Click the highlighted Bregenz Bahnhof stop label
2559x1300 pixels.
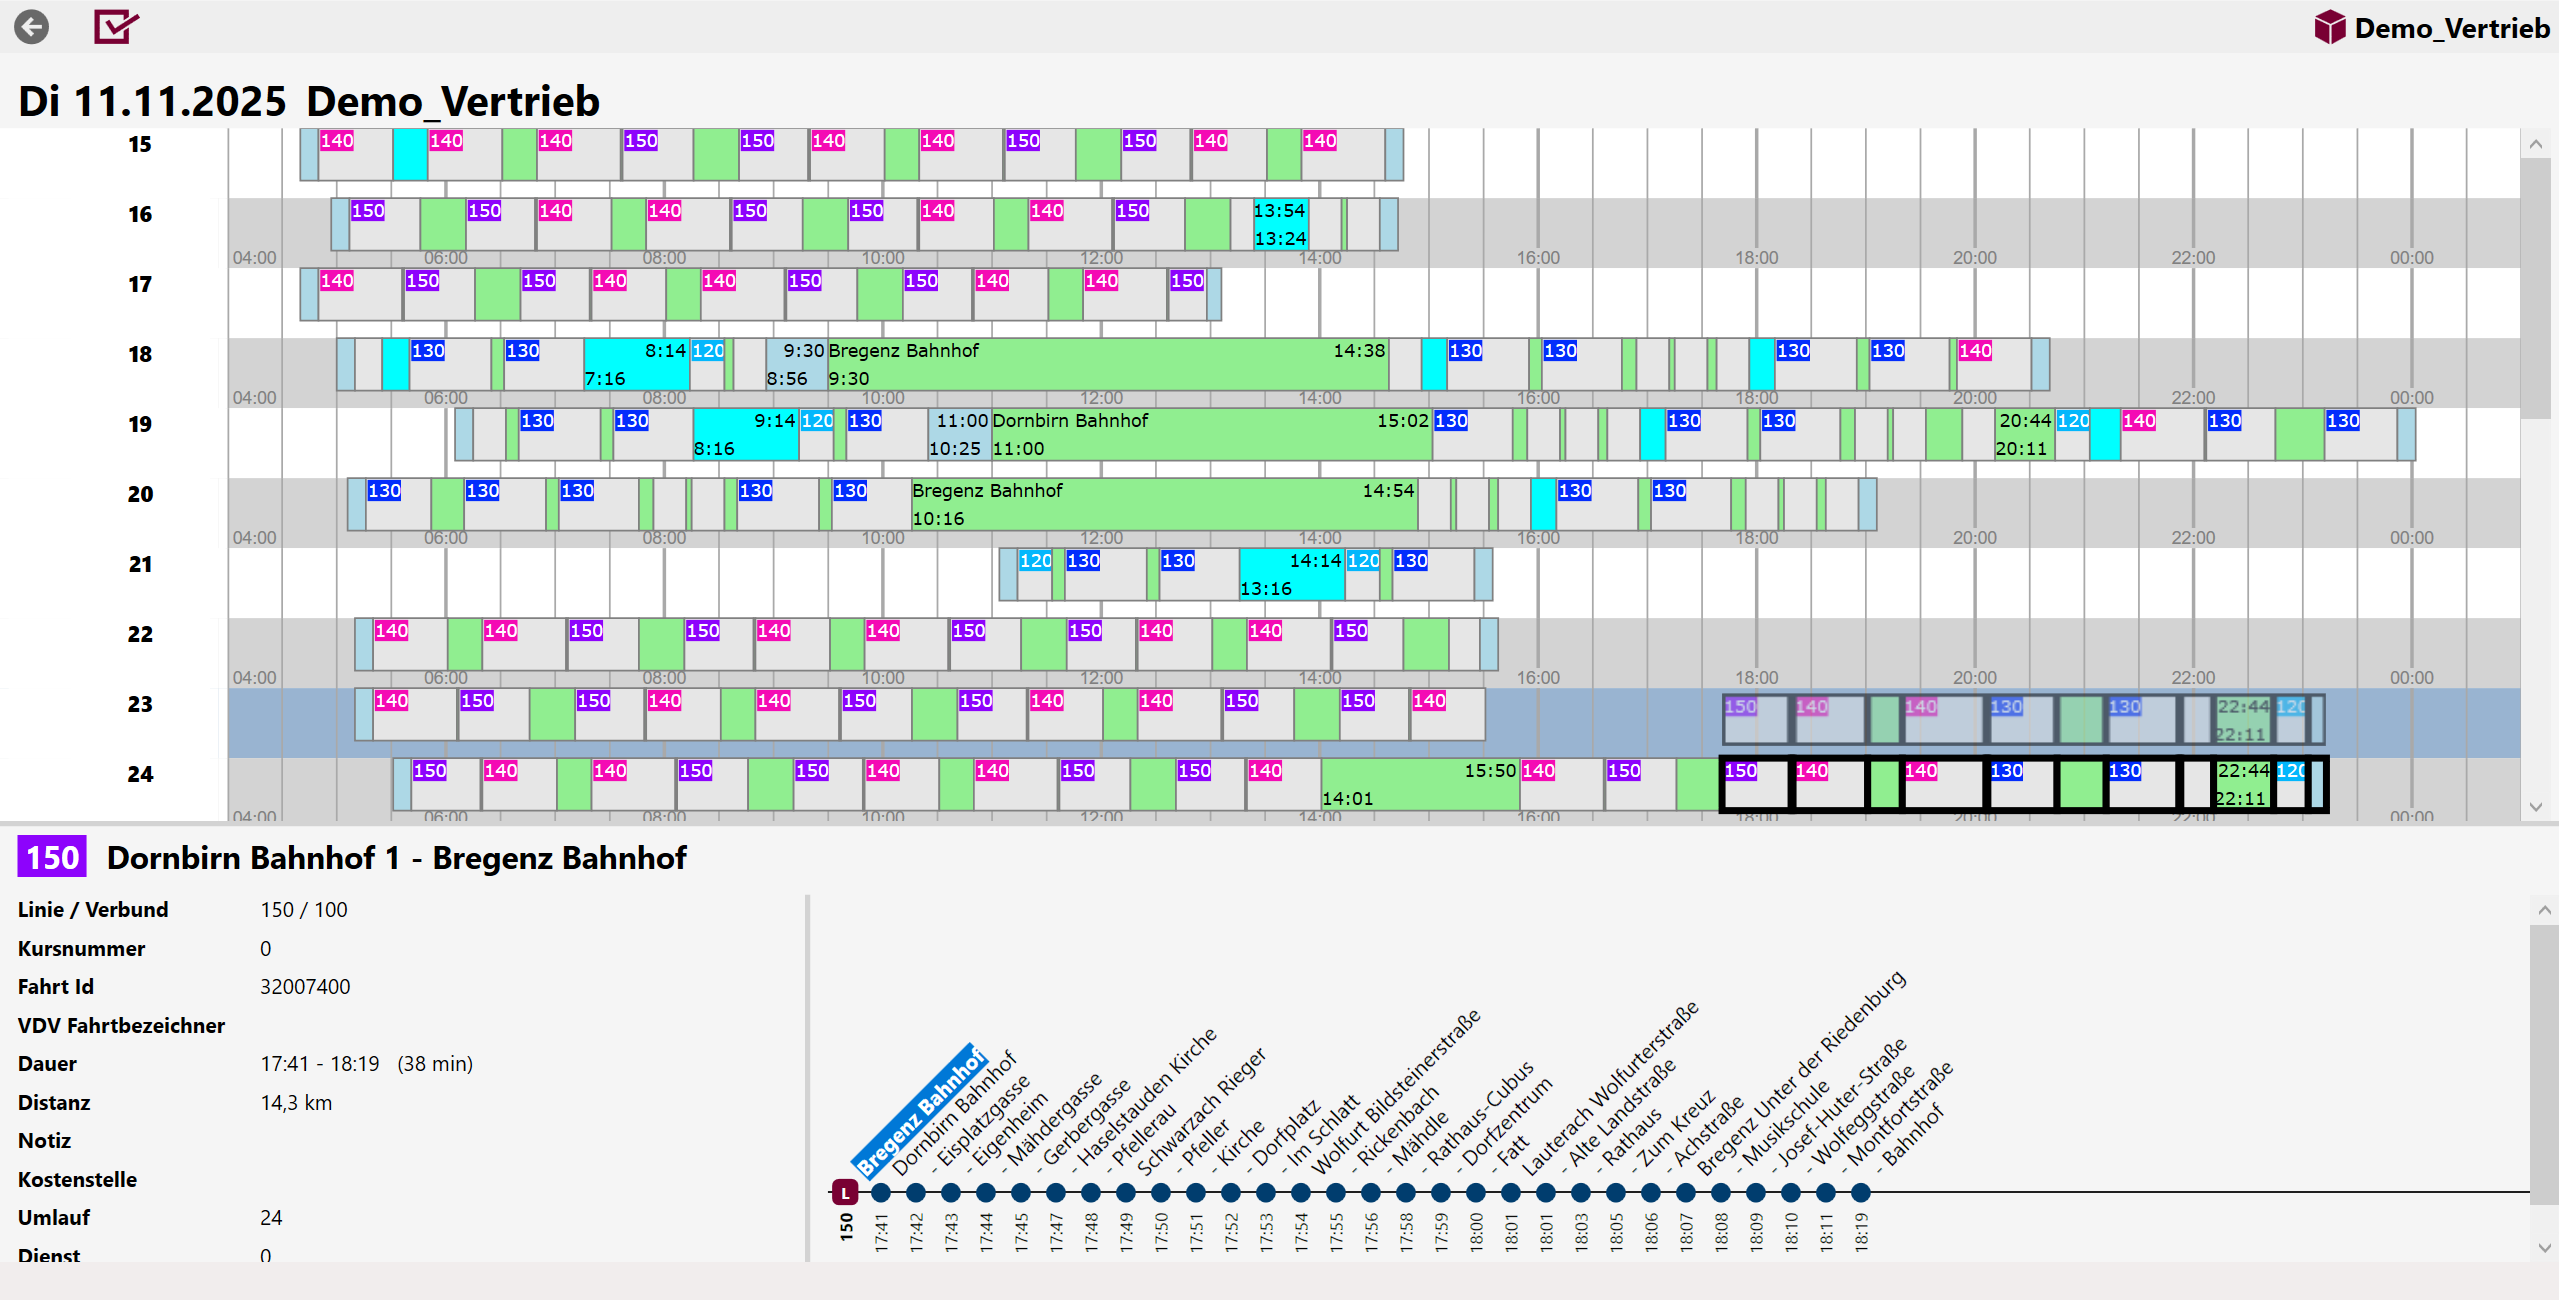(920, 1110)
